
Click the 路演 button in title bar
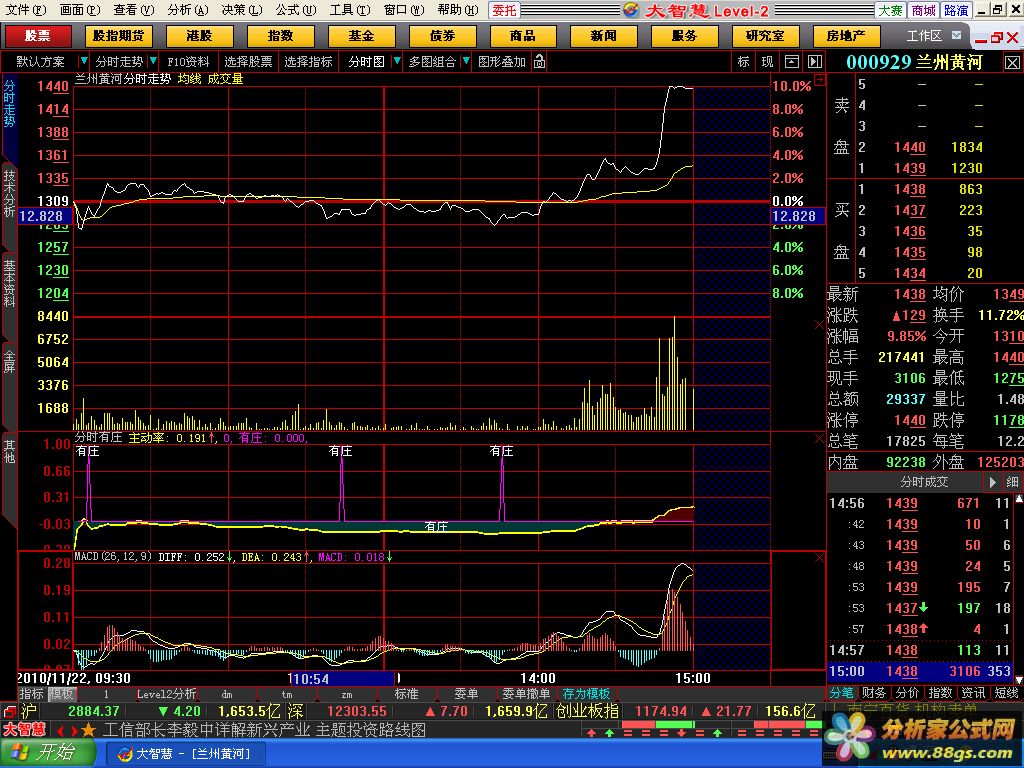[957, 10]
